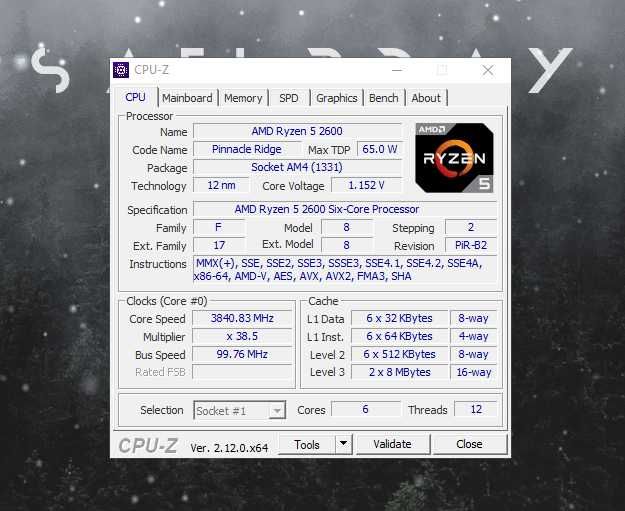Viewport: 625px width, 511px height.
Task: Click the Core Speed value '3840.83 MHz'
Action: pyautogui.click(x=242, y=318)
